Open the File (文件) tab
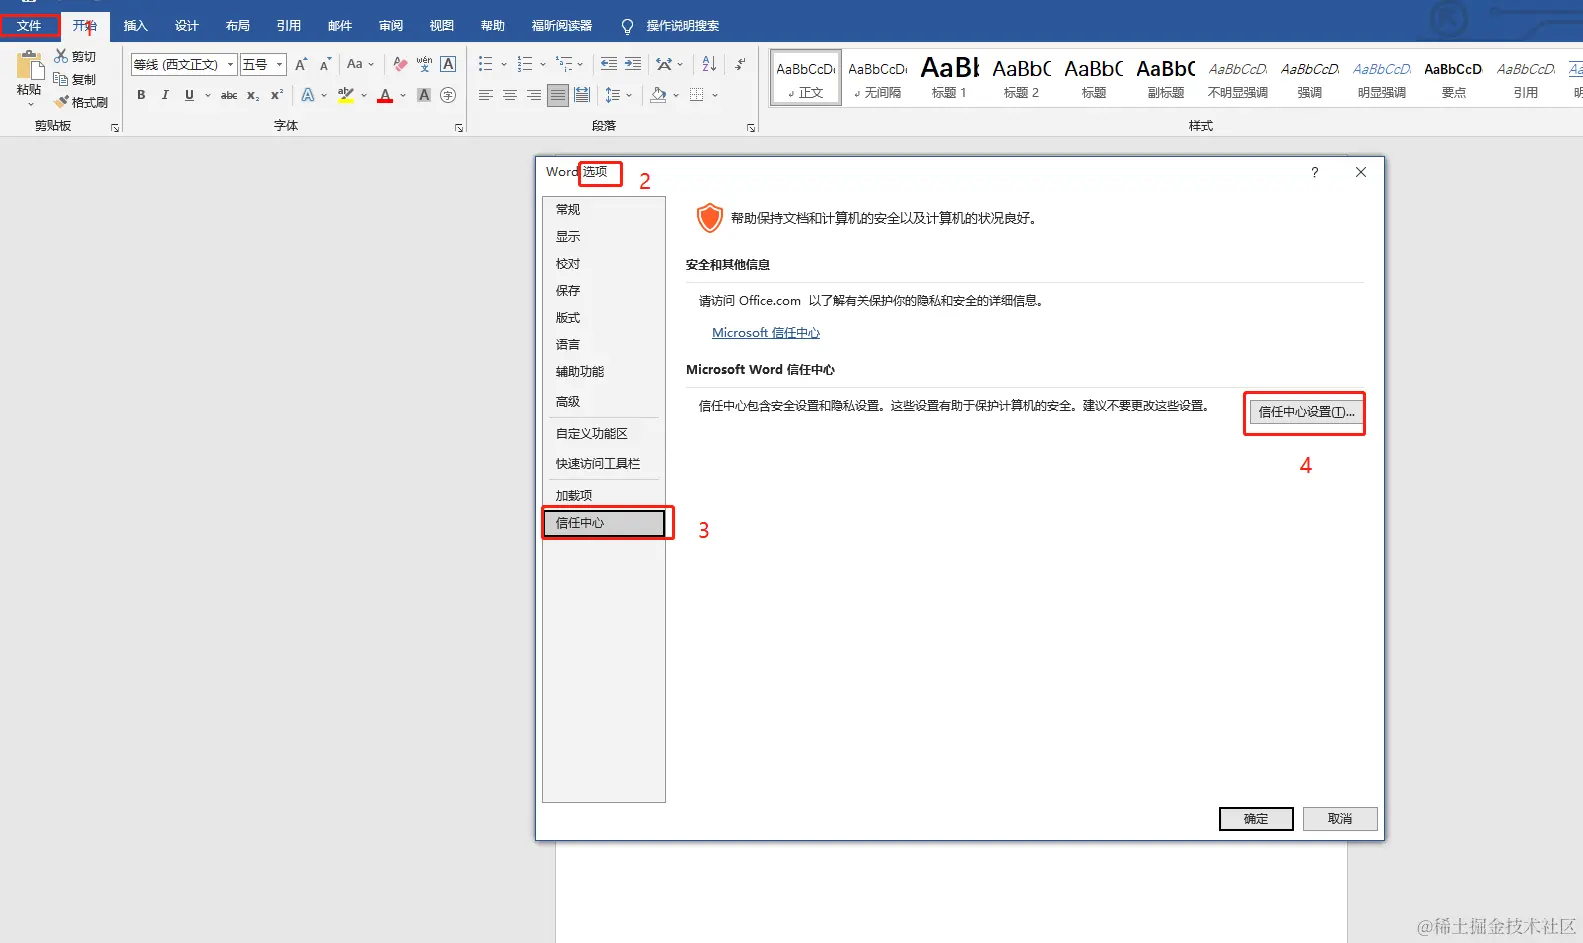 (29, 26)
